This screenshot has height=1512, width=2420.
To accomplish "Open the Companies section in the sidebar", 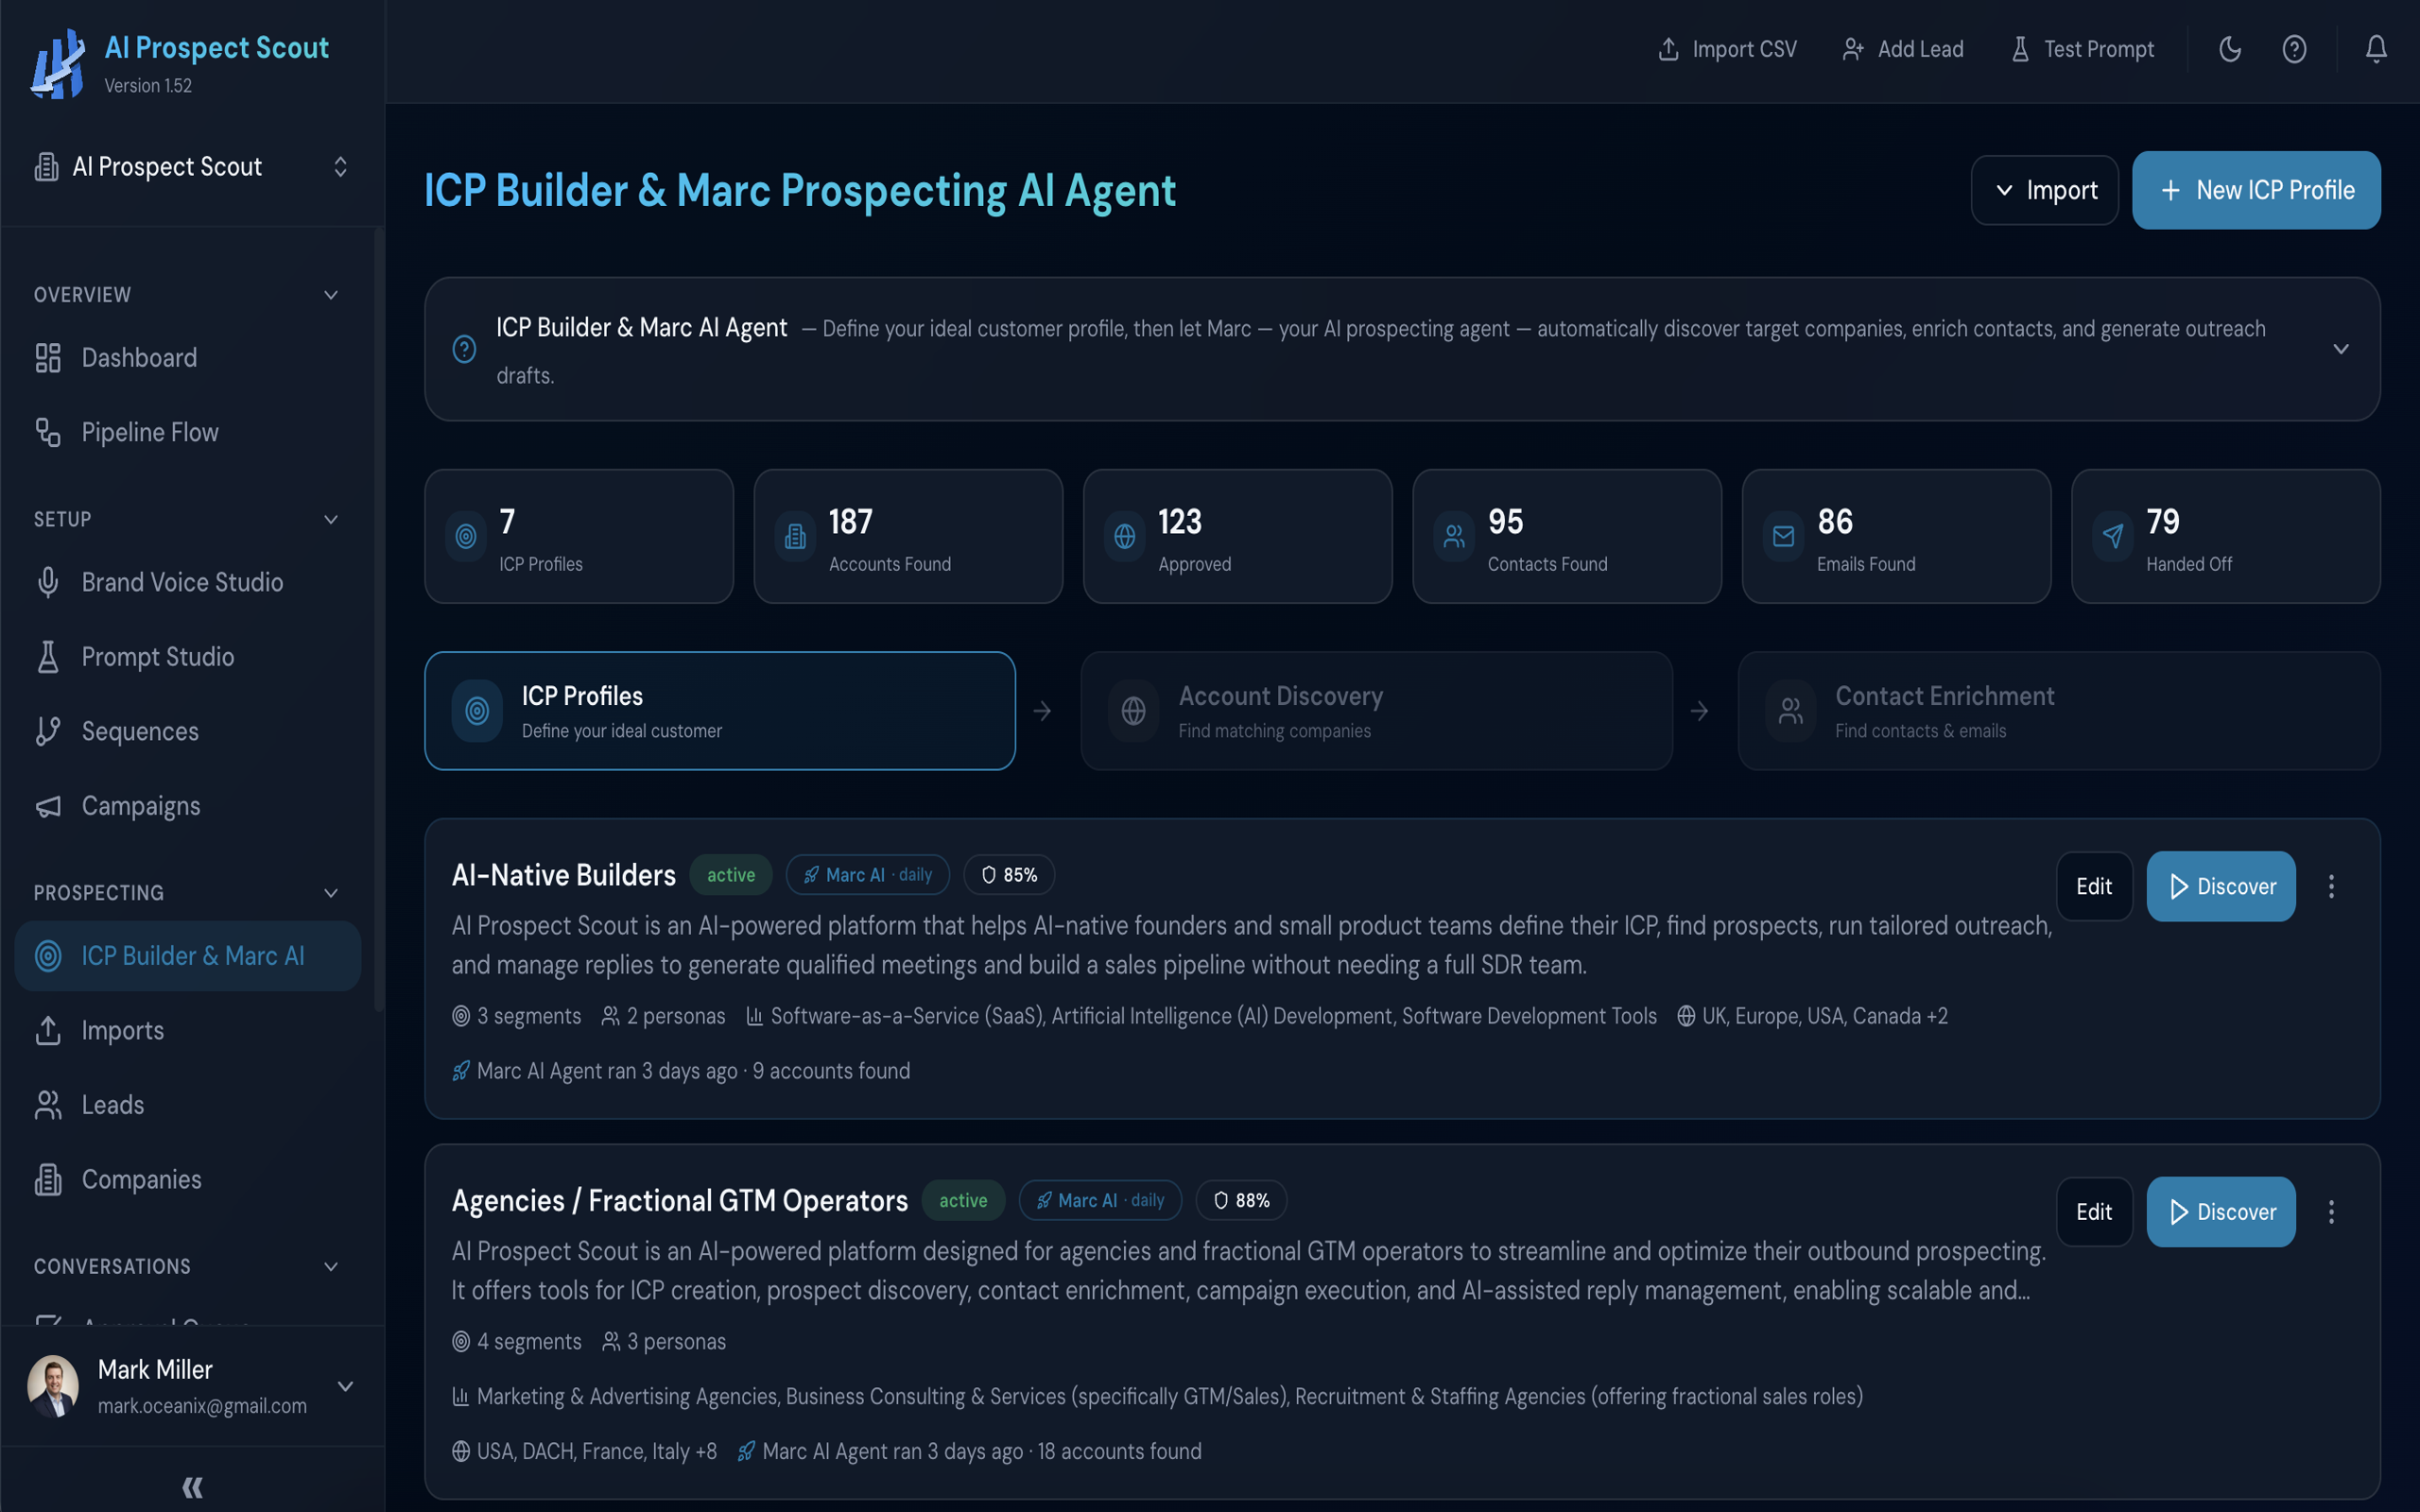I will click(141, 1179).
